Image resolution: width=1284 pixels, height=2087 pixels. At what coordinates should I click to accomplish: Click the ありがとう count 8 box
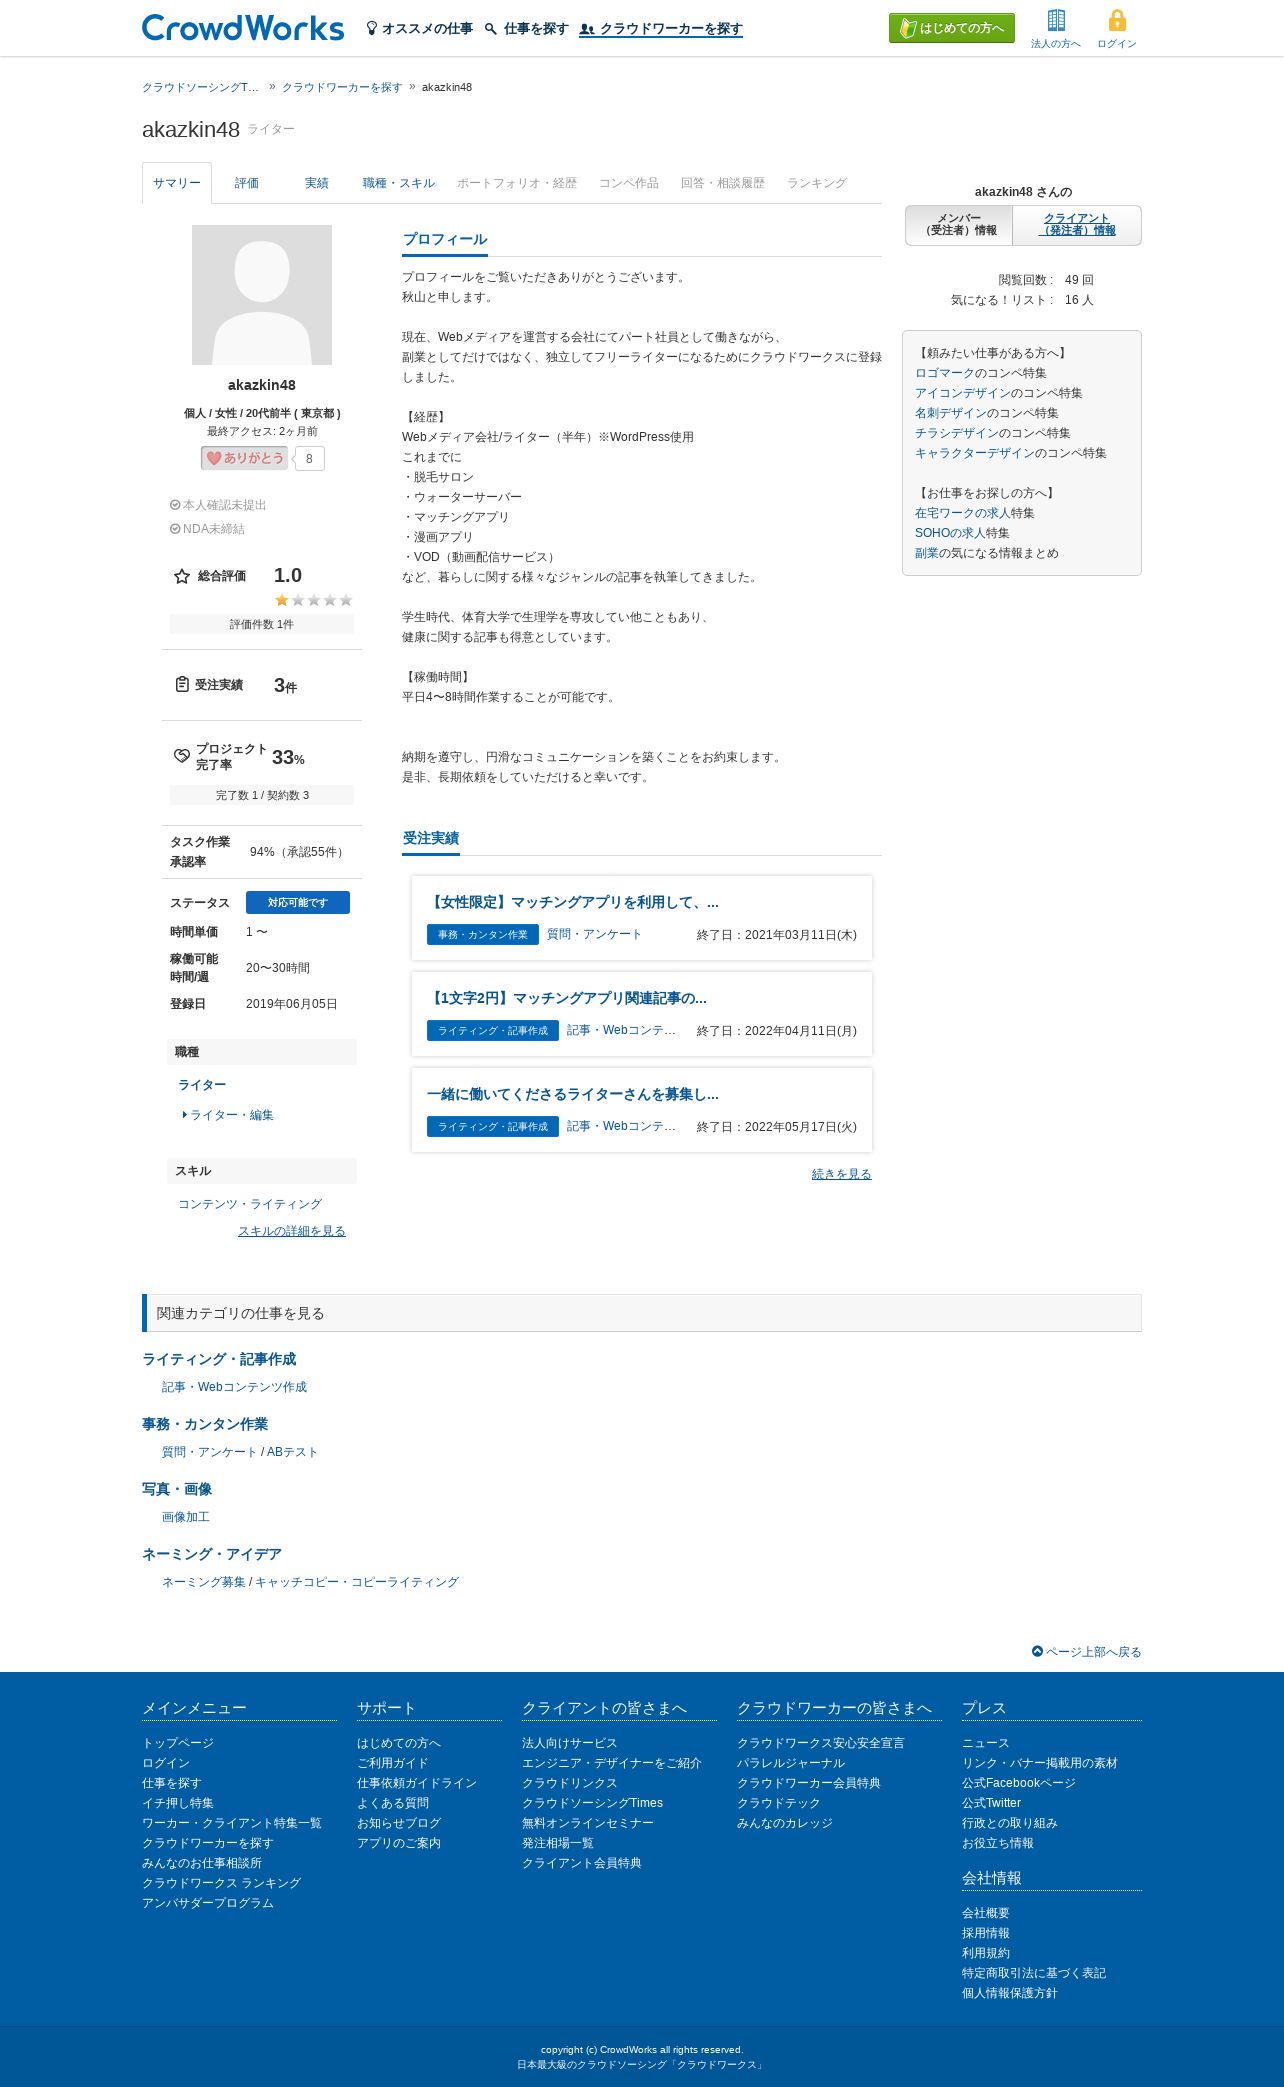click(310, 459)
